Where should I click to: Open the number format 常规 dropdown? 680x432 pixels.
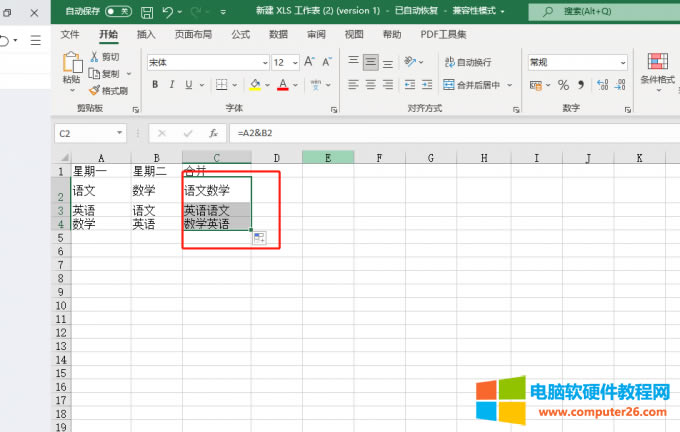tap(622, 62)
